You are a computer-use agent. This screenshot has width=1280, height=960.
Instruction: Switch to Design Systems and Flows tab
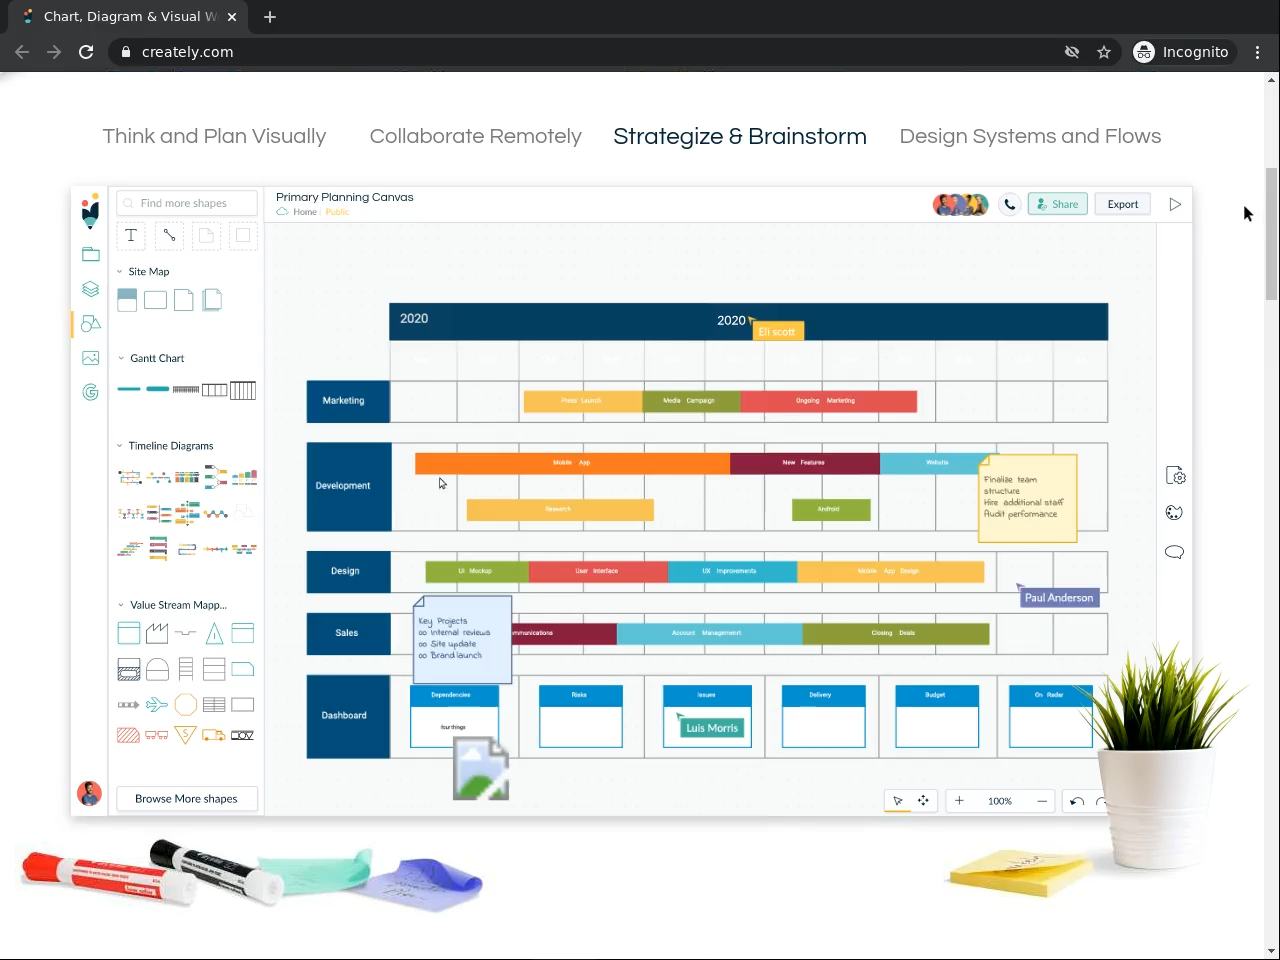click(1030, 136)
